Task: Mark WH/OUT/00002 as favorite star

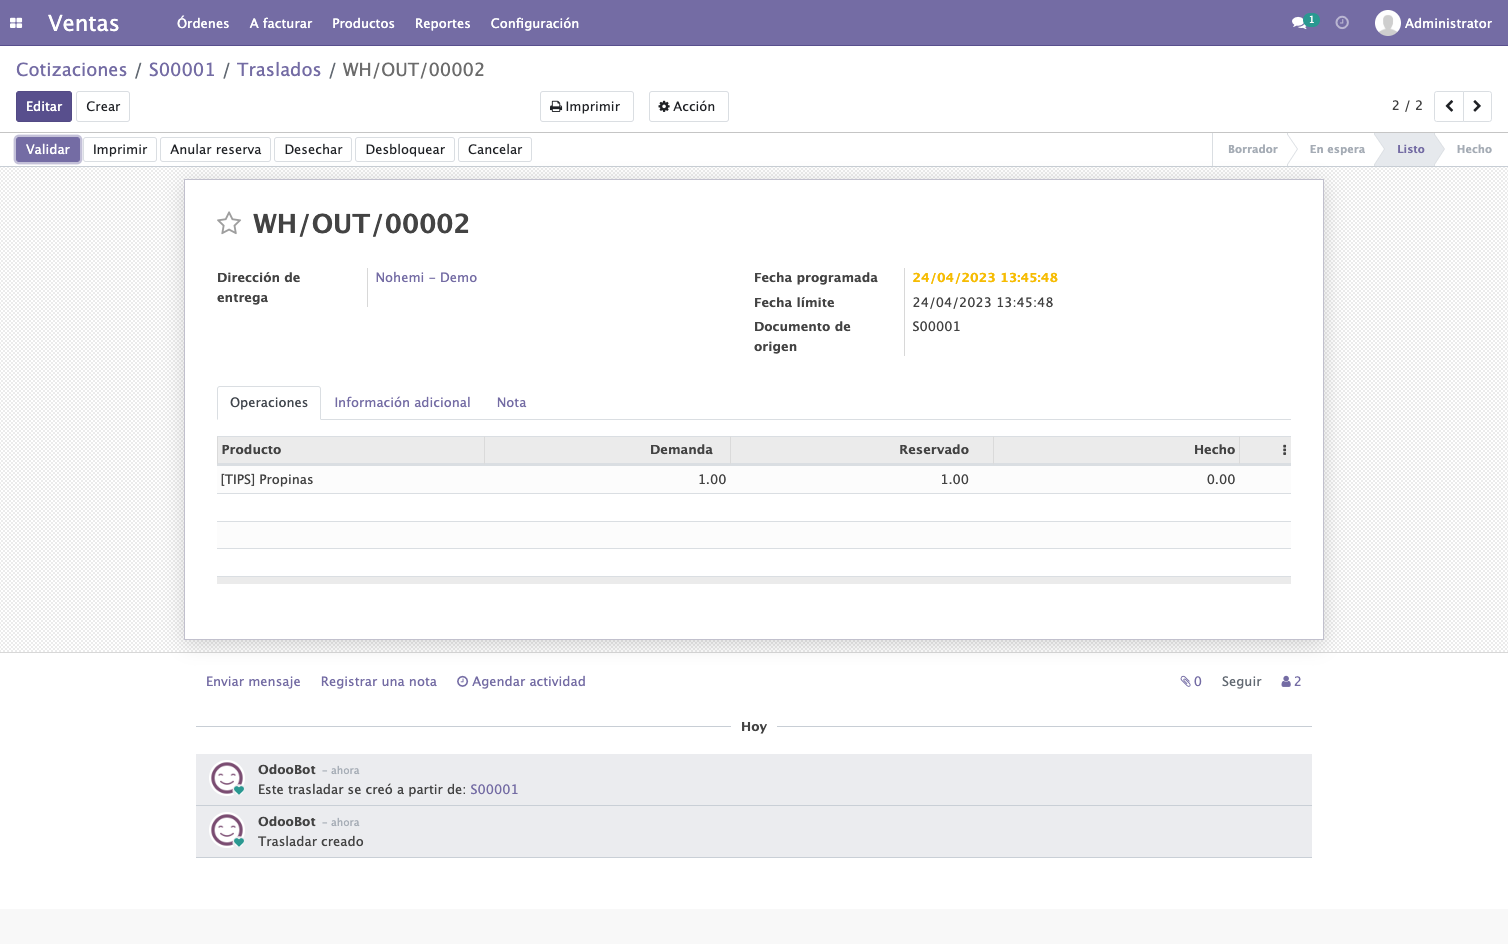Action: (x=229, y=223)
